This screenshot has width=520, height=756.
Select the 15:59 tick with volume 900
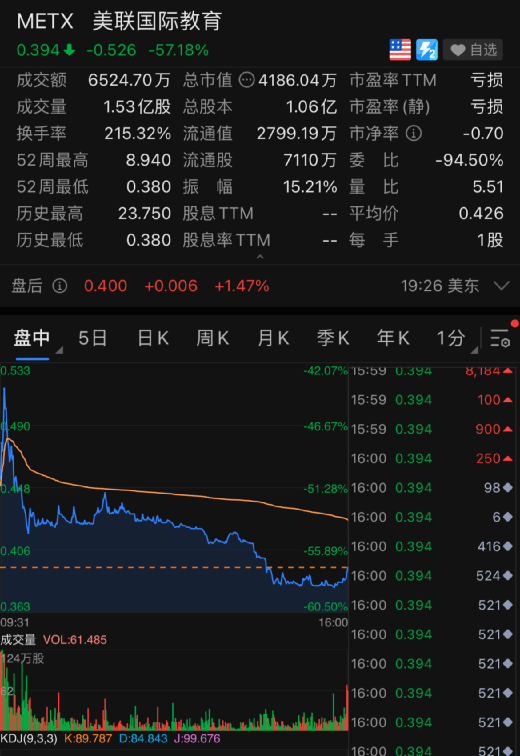pyautogui.click(x=432, y=429)
